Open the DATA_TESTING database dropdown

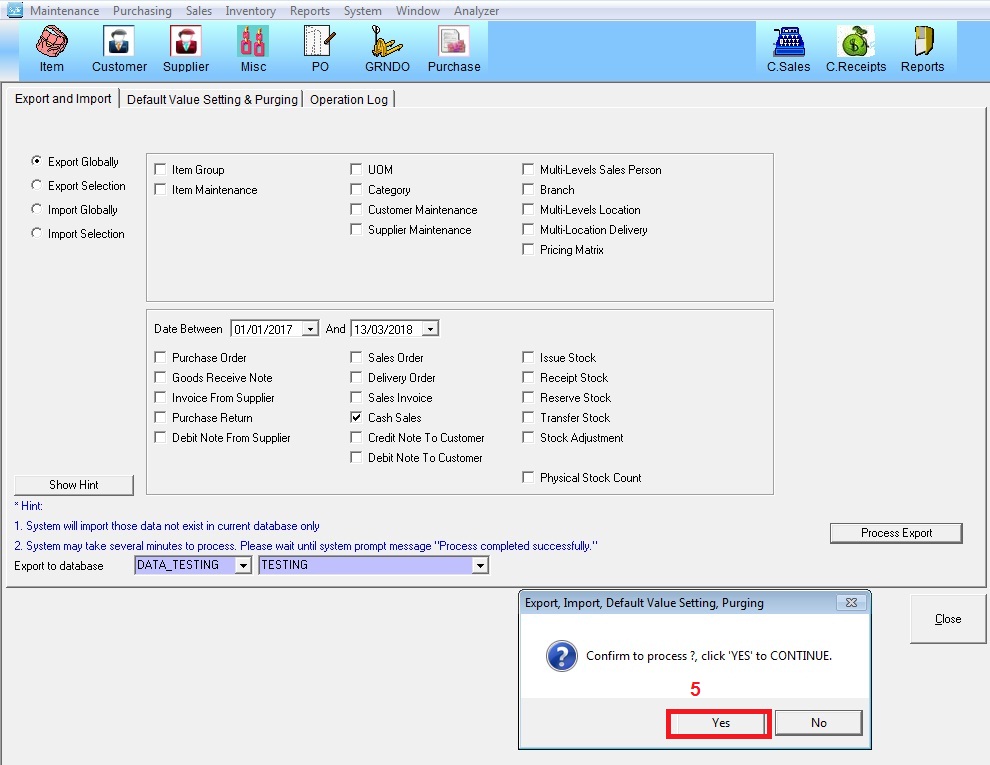[242, 566]
